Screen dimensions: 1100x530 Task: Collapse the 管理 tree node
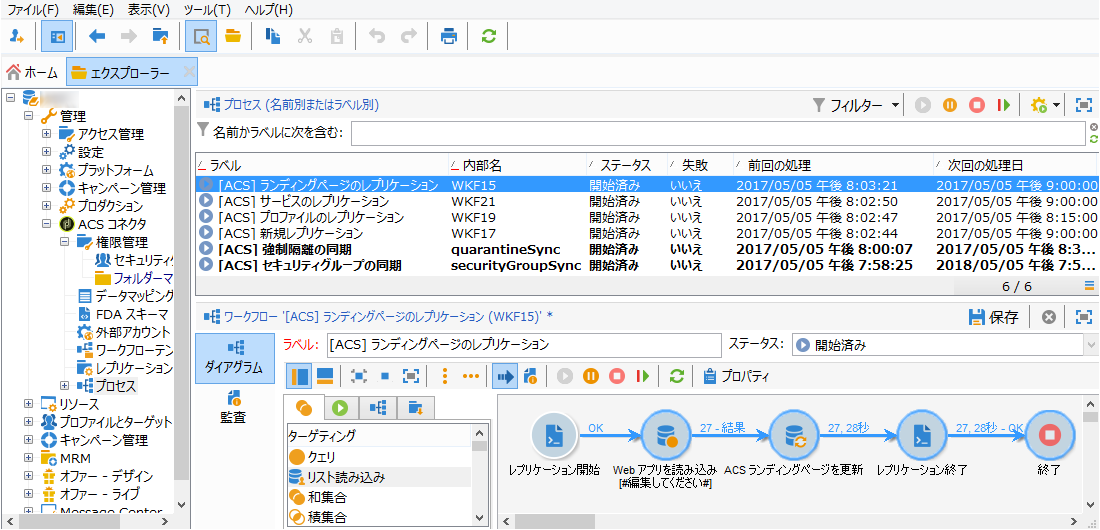coord(29,116)
